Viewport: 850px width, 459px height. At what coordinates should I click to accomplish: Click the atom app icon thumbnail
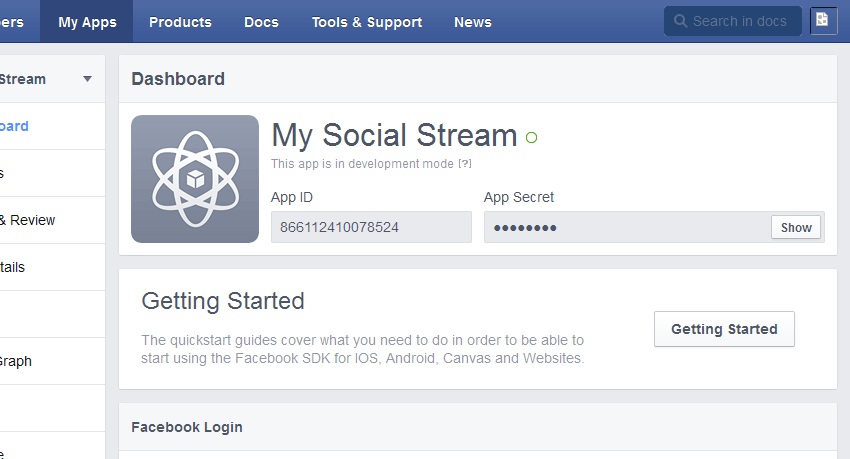pos(195,179)
